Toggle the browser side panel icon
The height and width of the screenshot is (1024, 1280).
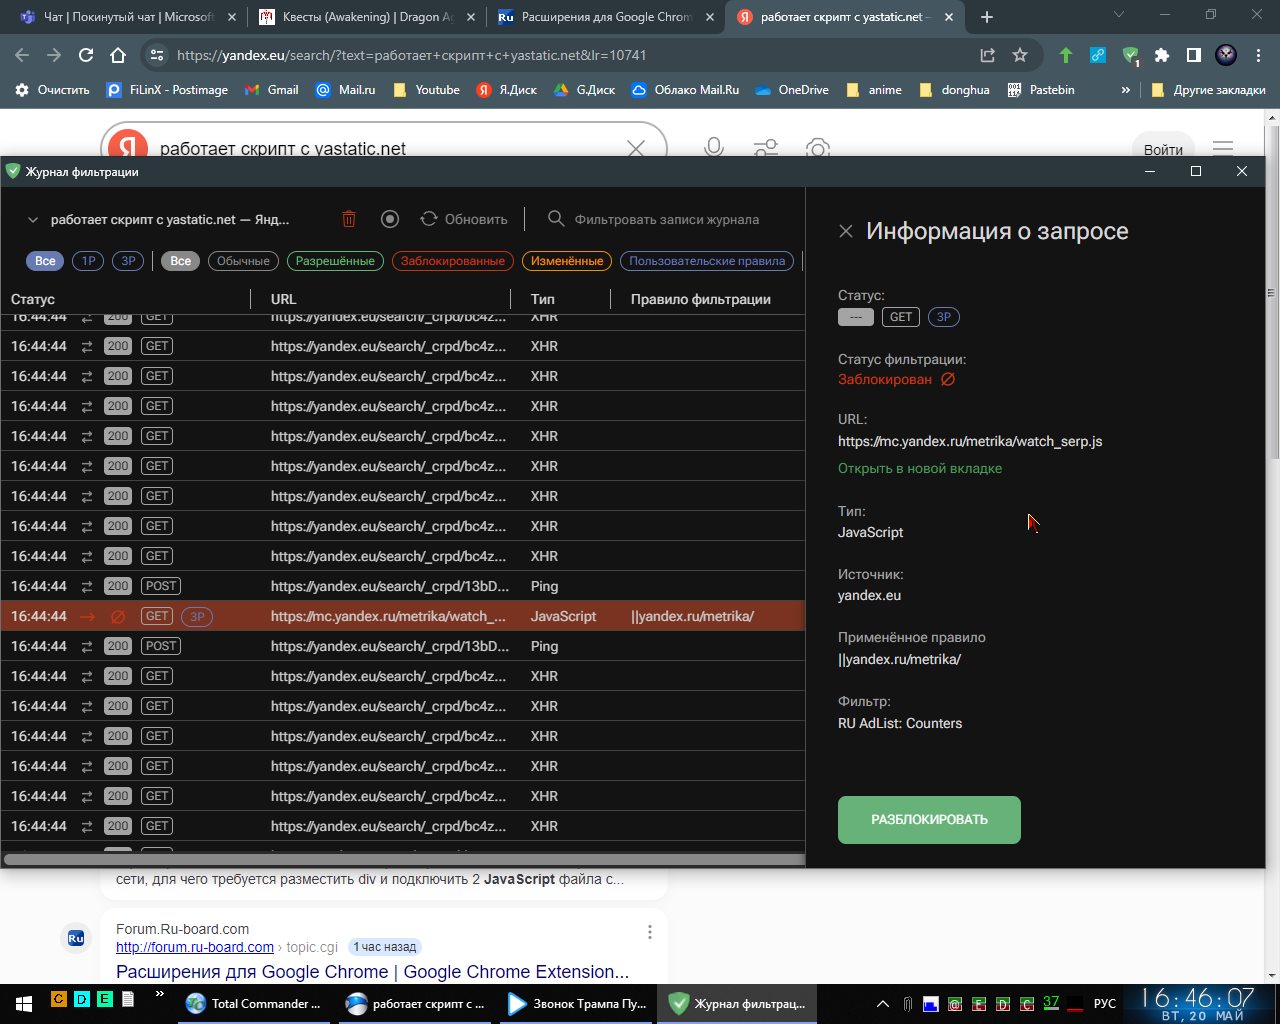1194,55
